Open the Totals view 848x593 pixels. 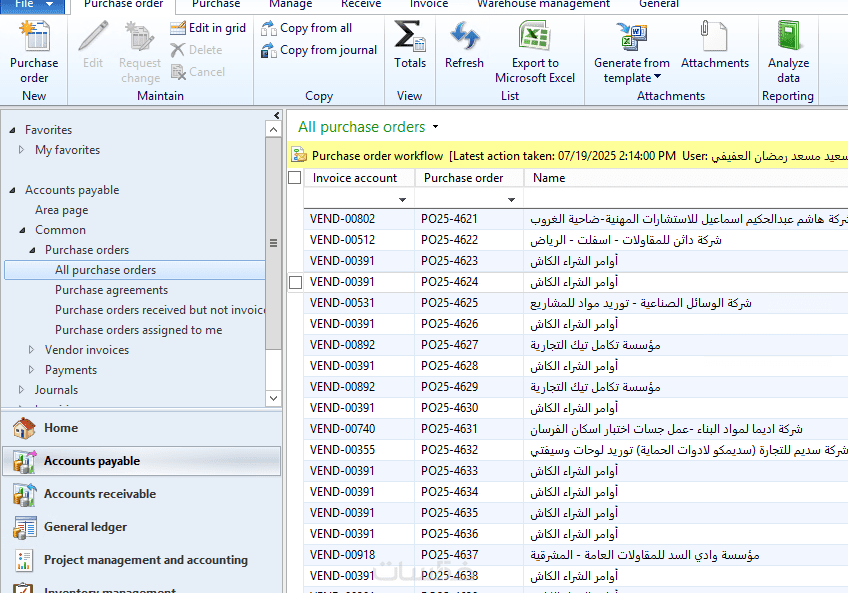click(410, 44)
